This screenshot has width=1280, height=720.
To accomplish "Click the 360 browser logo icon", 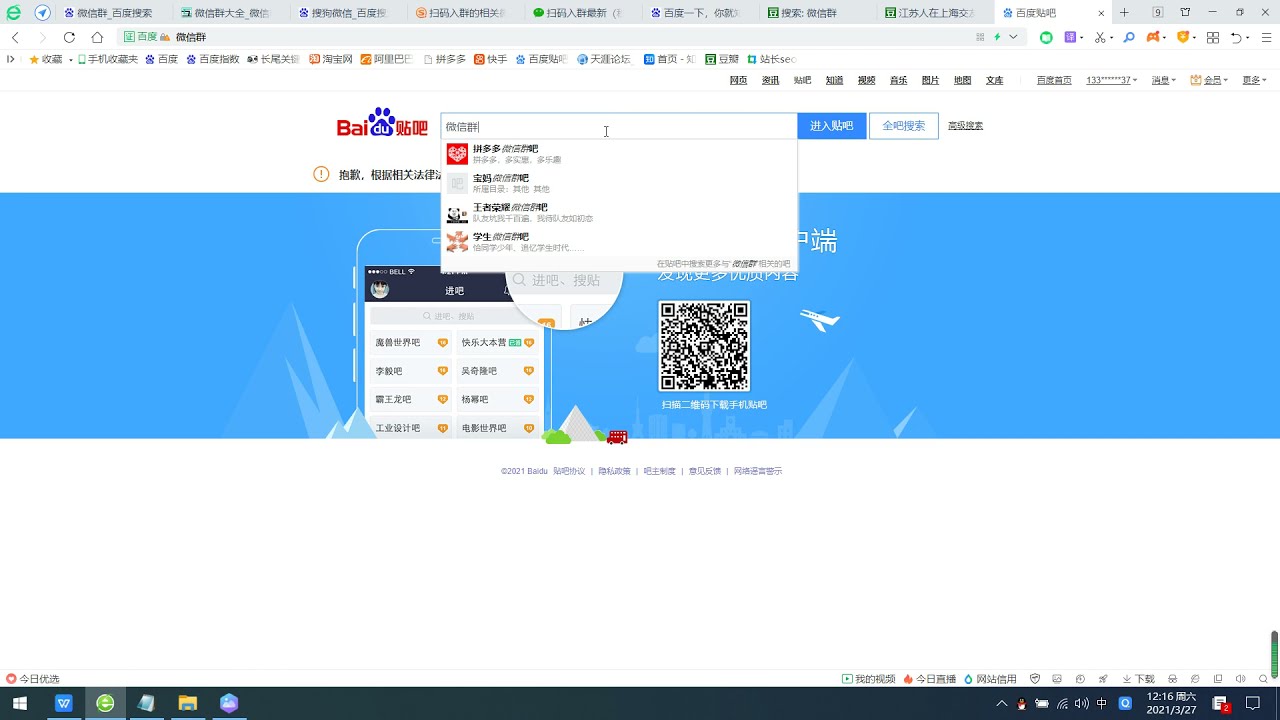I will tap(14, 13).
